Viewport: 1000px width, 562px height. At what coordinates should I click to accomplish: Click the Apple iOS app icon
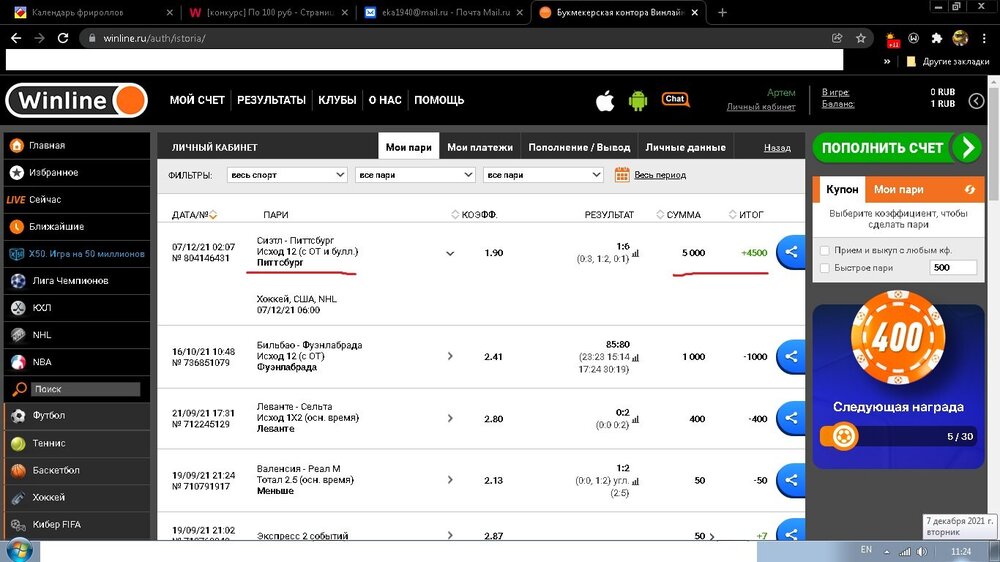pos(605,100)
